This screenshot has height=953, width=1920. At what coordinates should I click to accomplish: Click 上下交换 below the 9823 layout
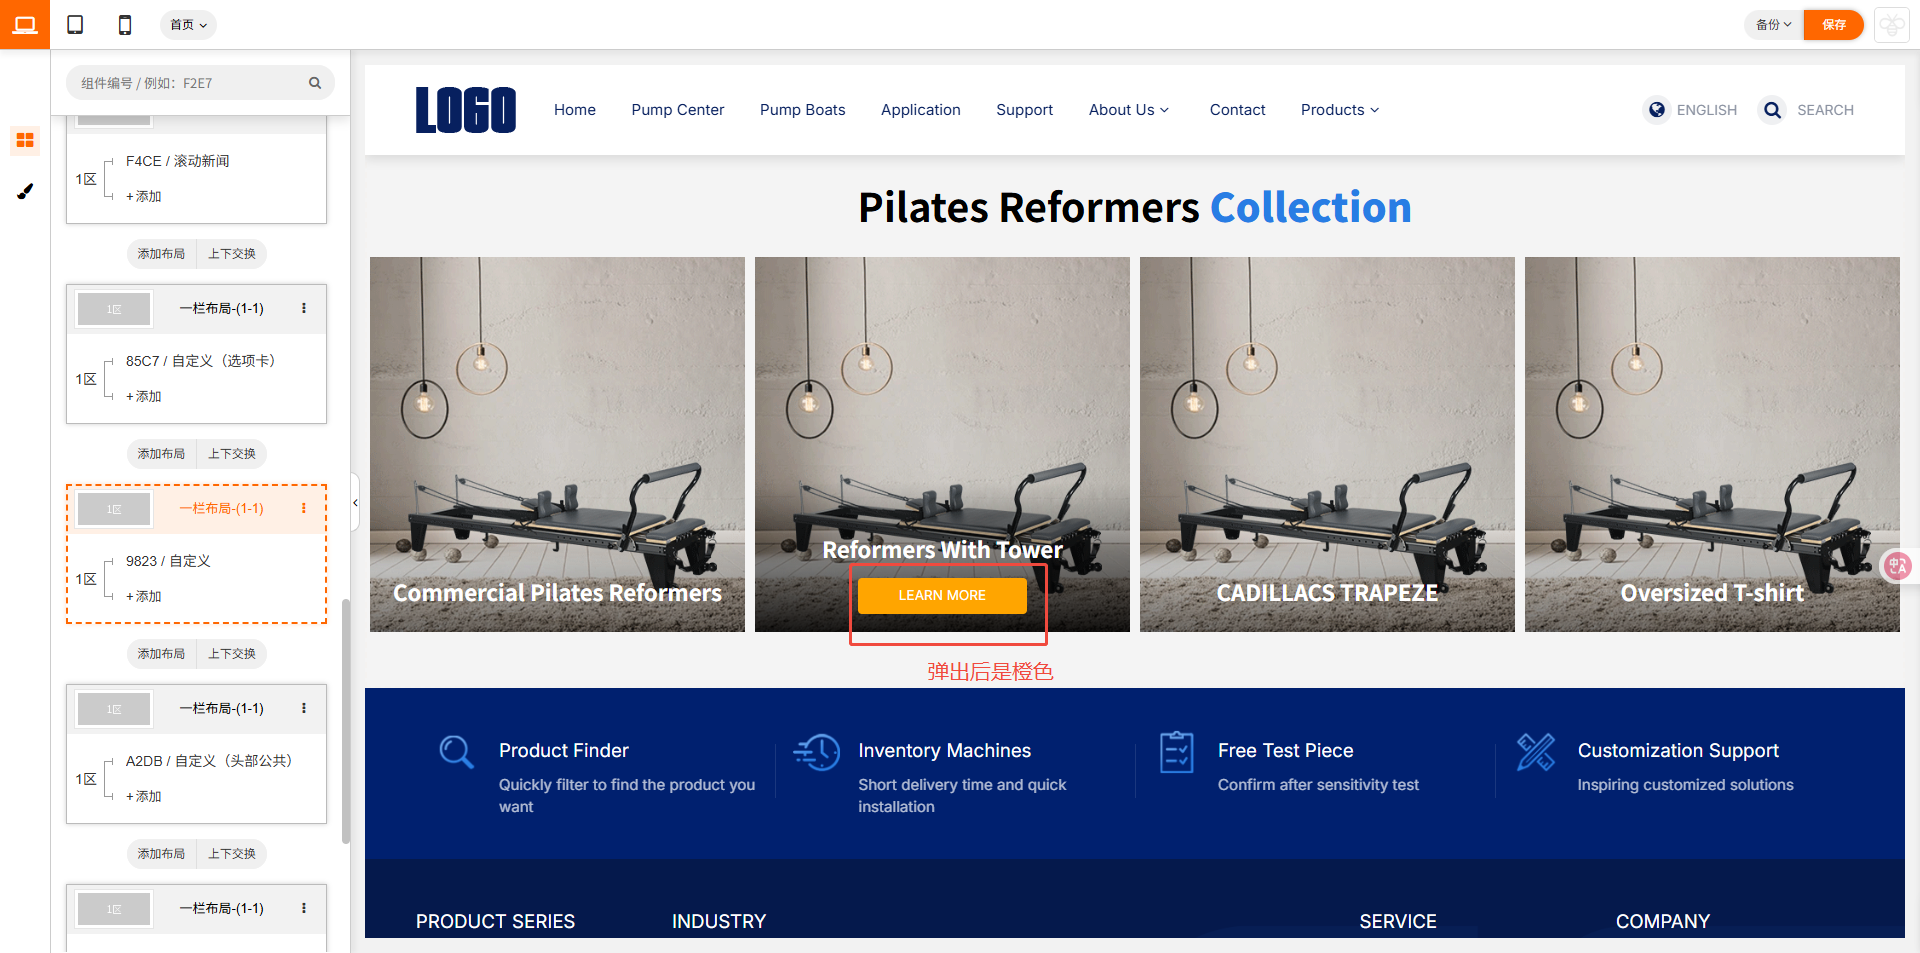point(232,654)
